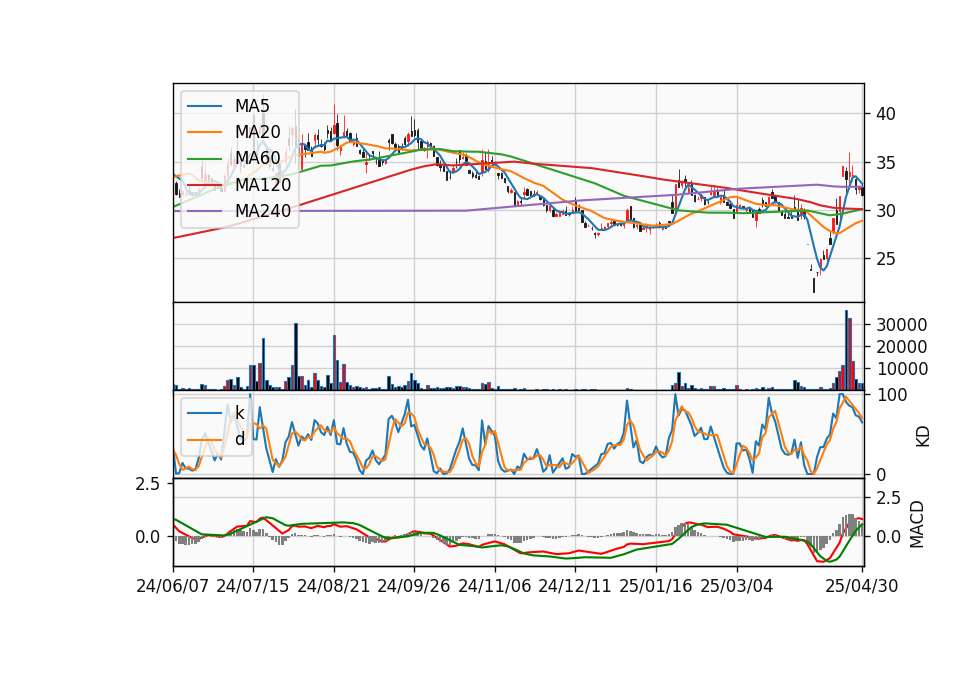
Task: Click the volume axis value 20000
Action: [901, 347]
